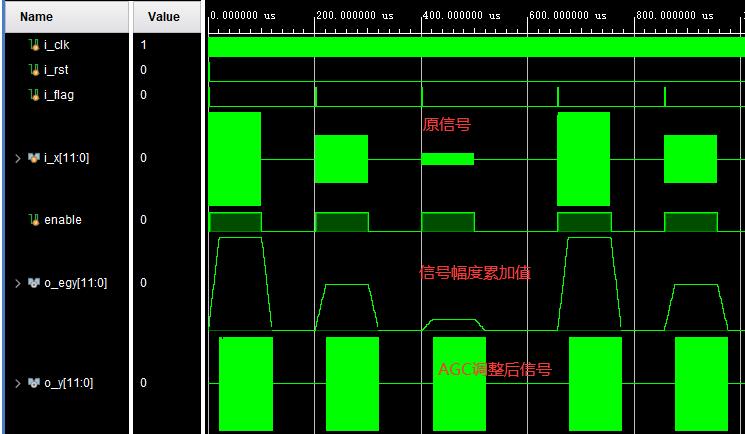Click the enable signal icon

click(x=34, y=220)
